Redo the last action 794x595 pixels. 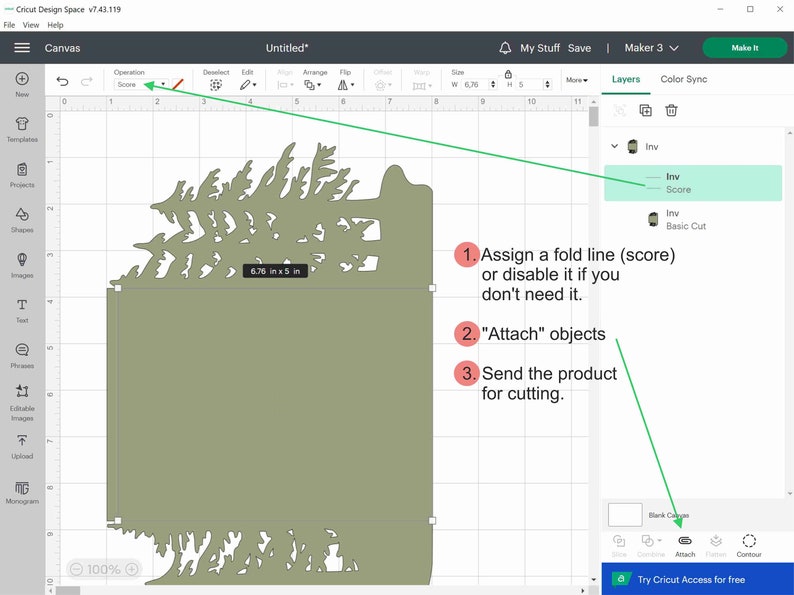(87, 81)
